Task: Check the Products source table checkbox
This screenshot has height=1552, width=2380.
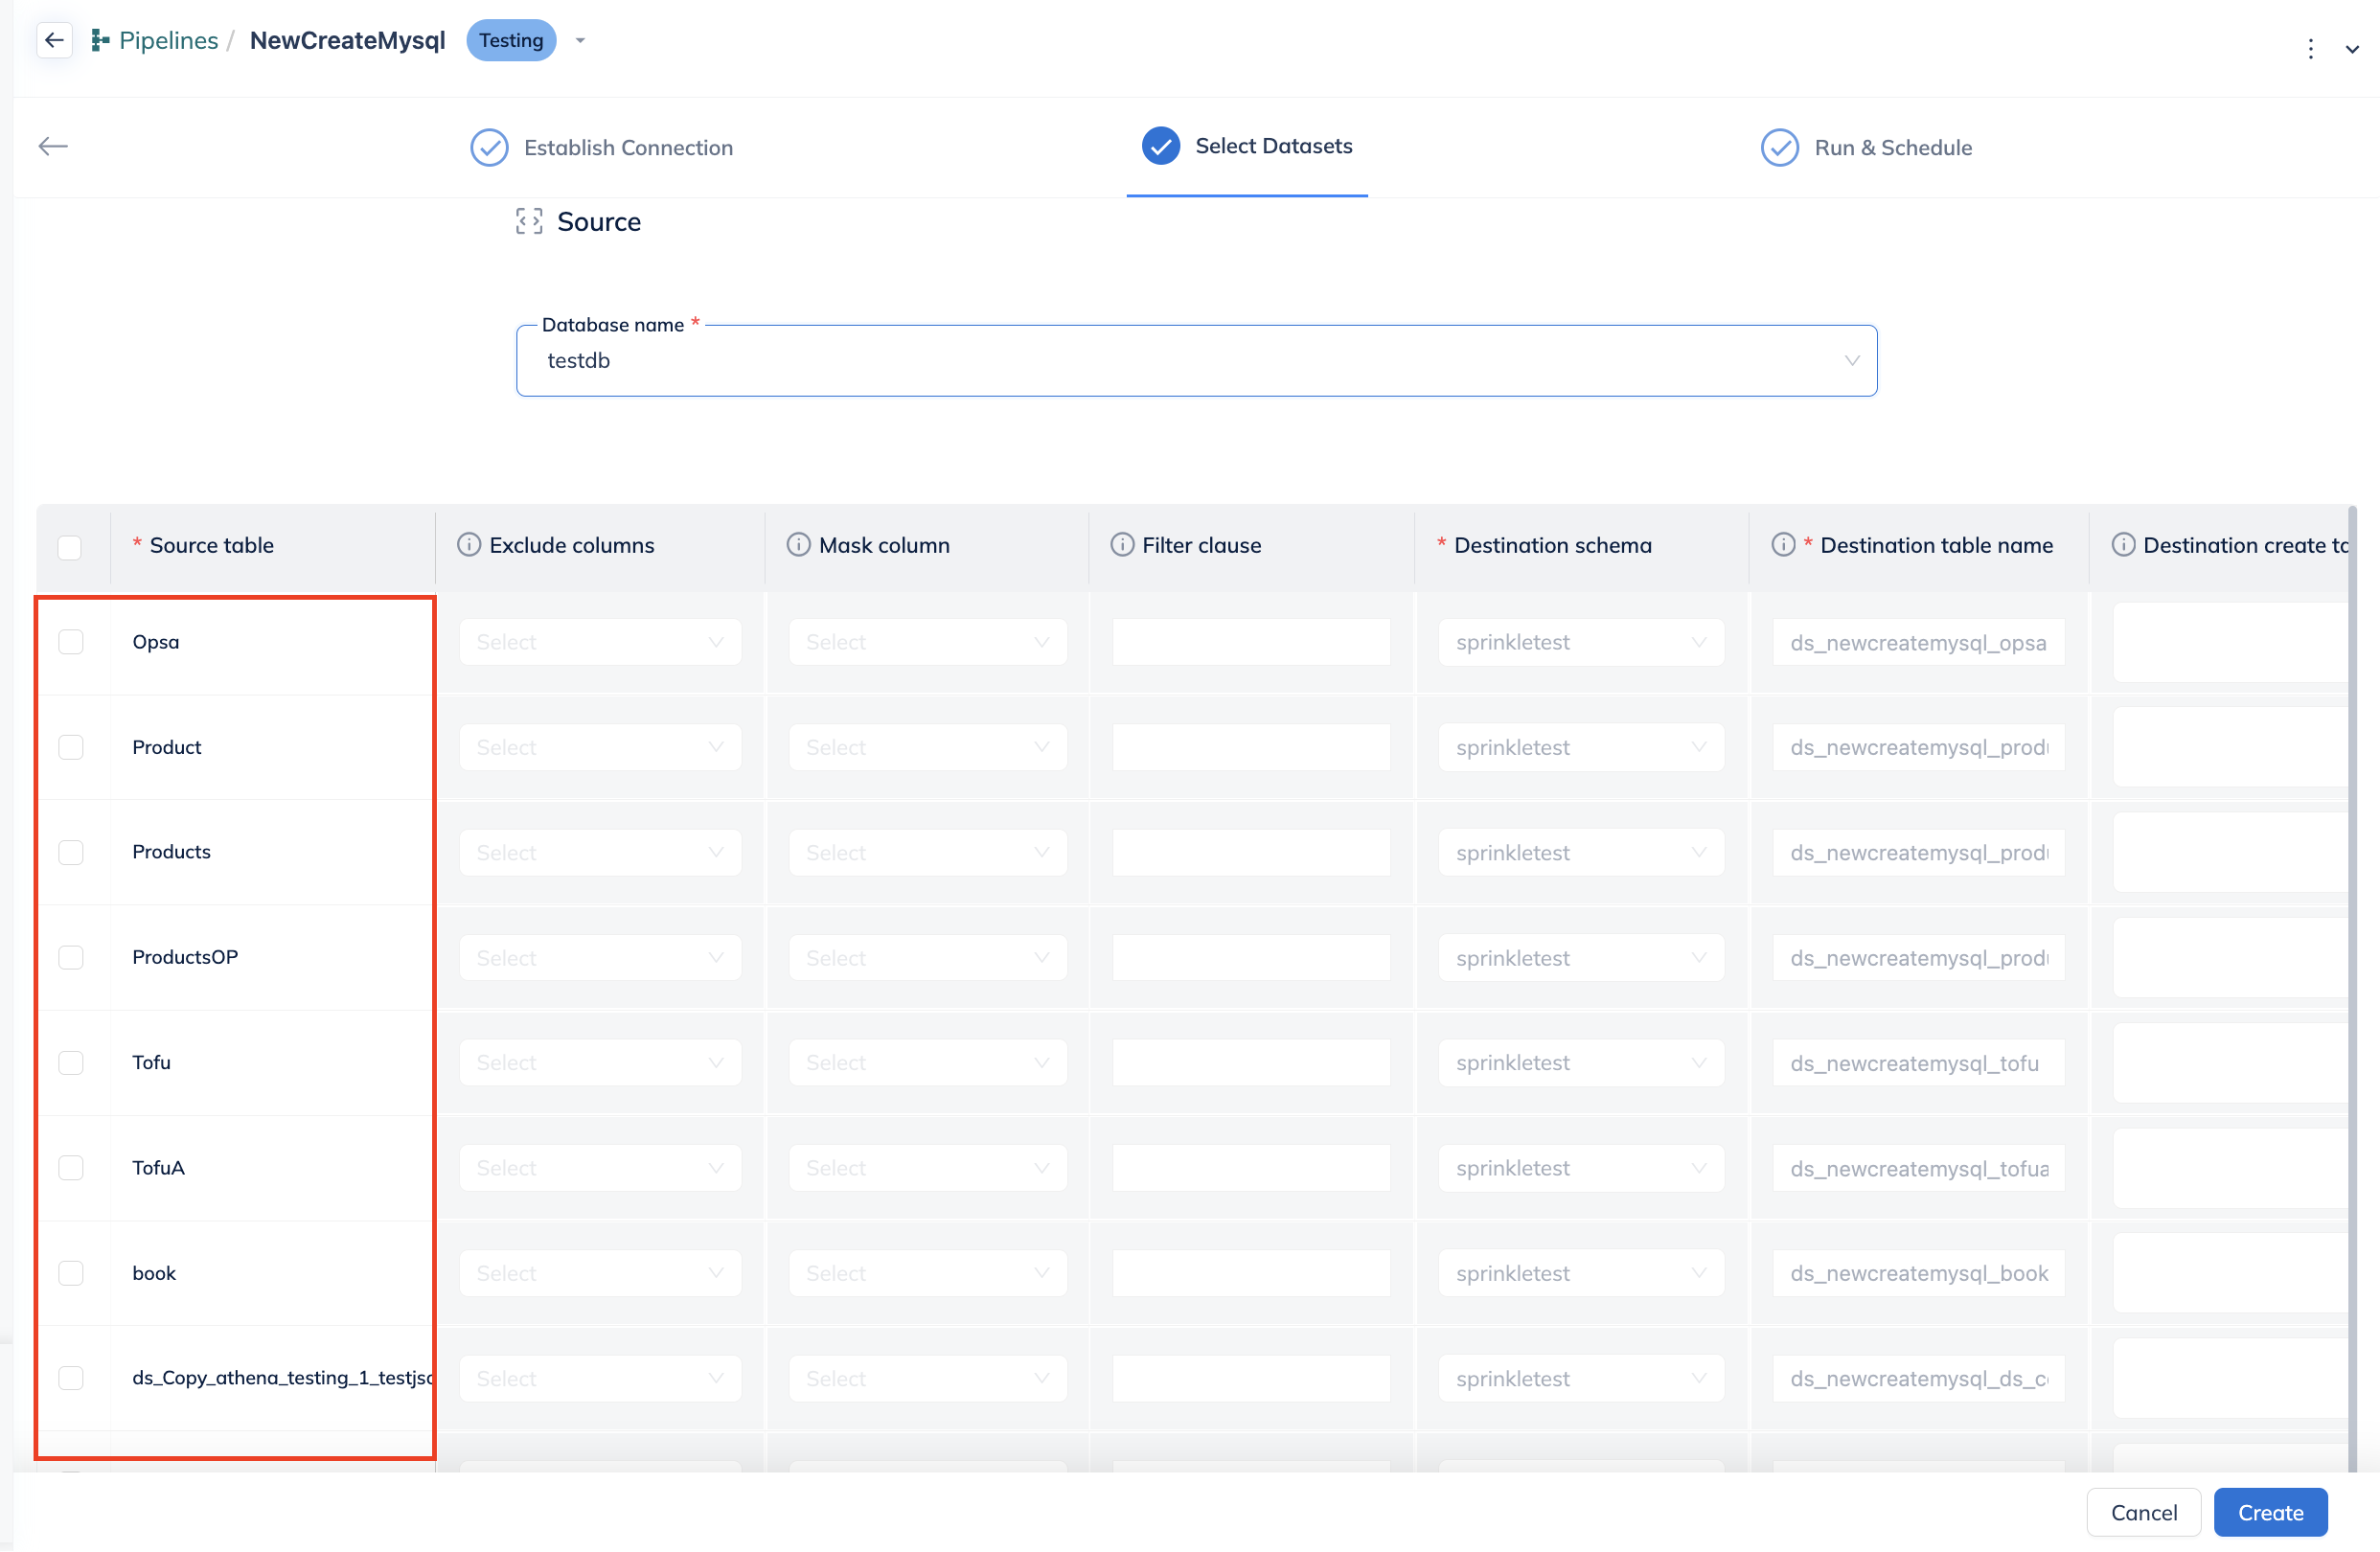Action: point(71,852)
